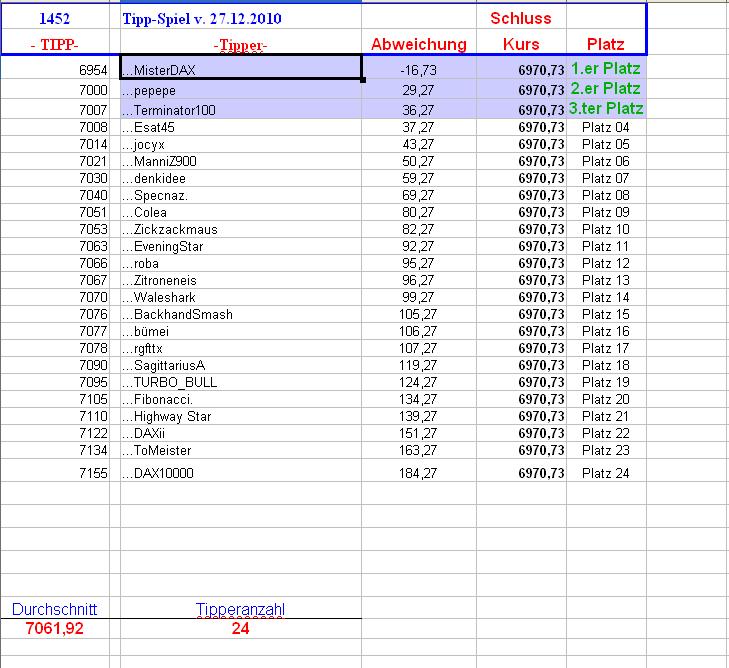This screenshot has height=668, width=729.
Task: Select Schlusskurs 6970,73 in MisterDAX row
Action: (521, 68)
